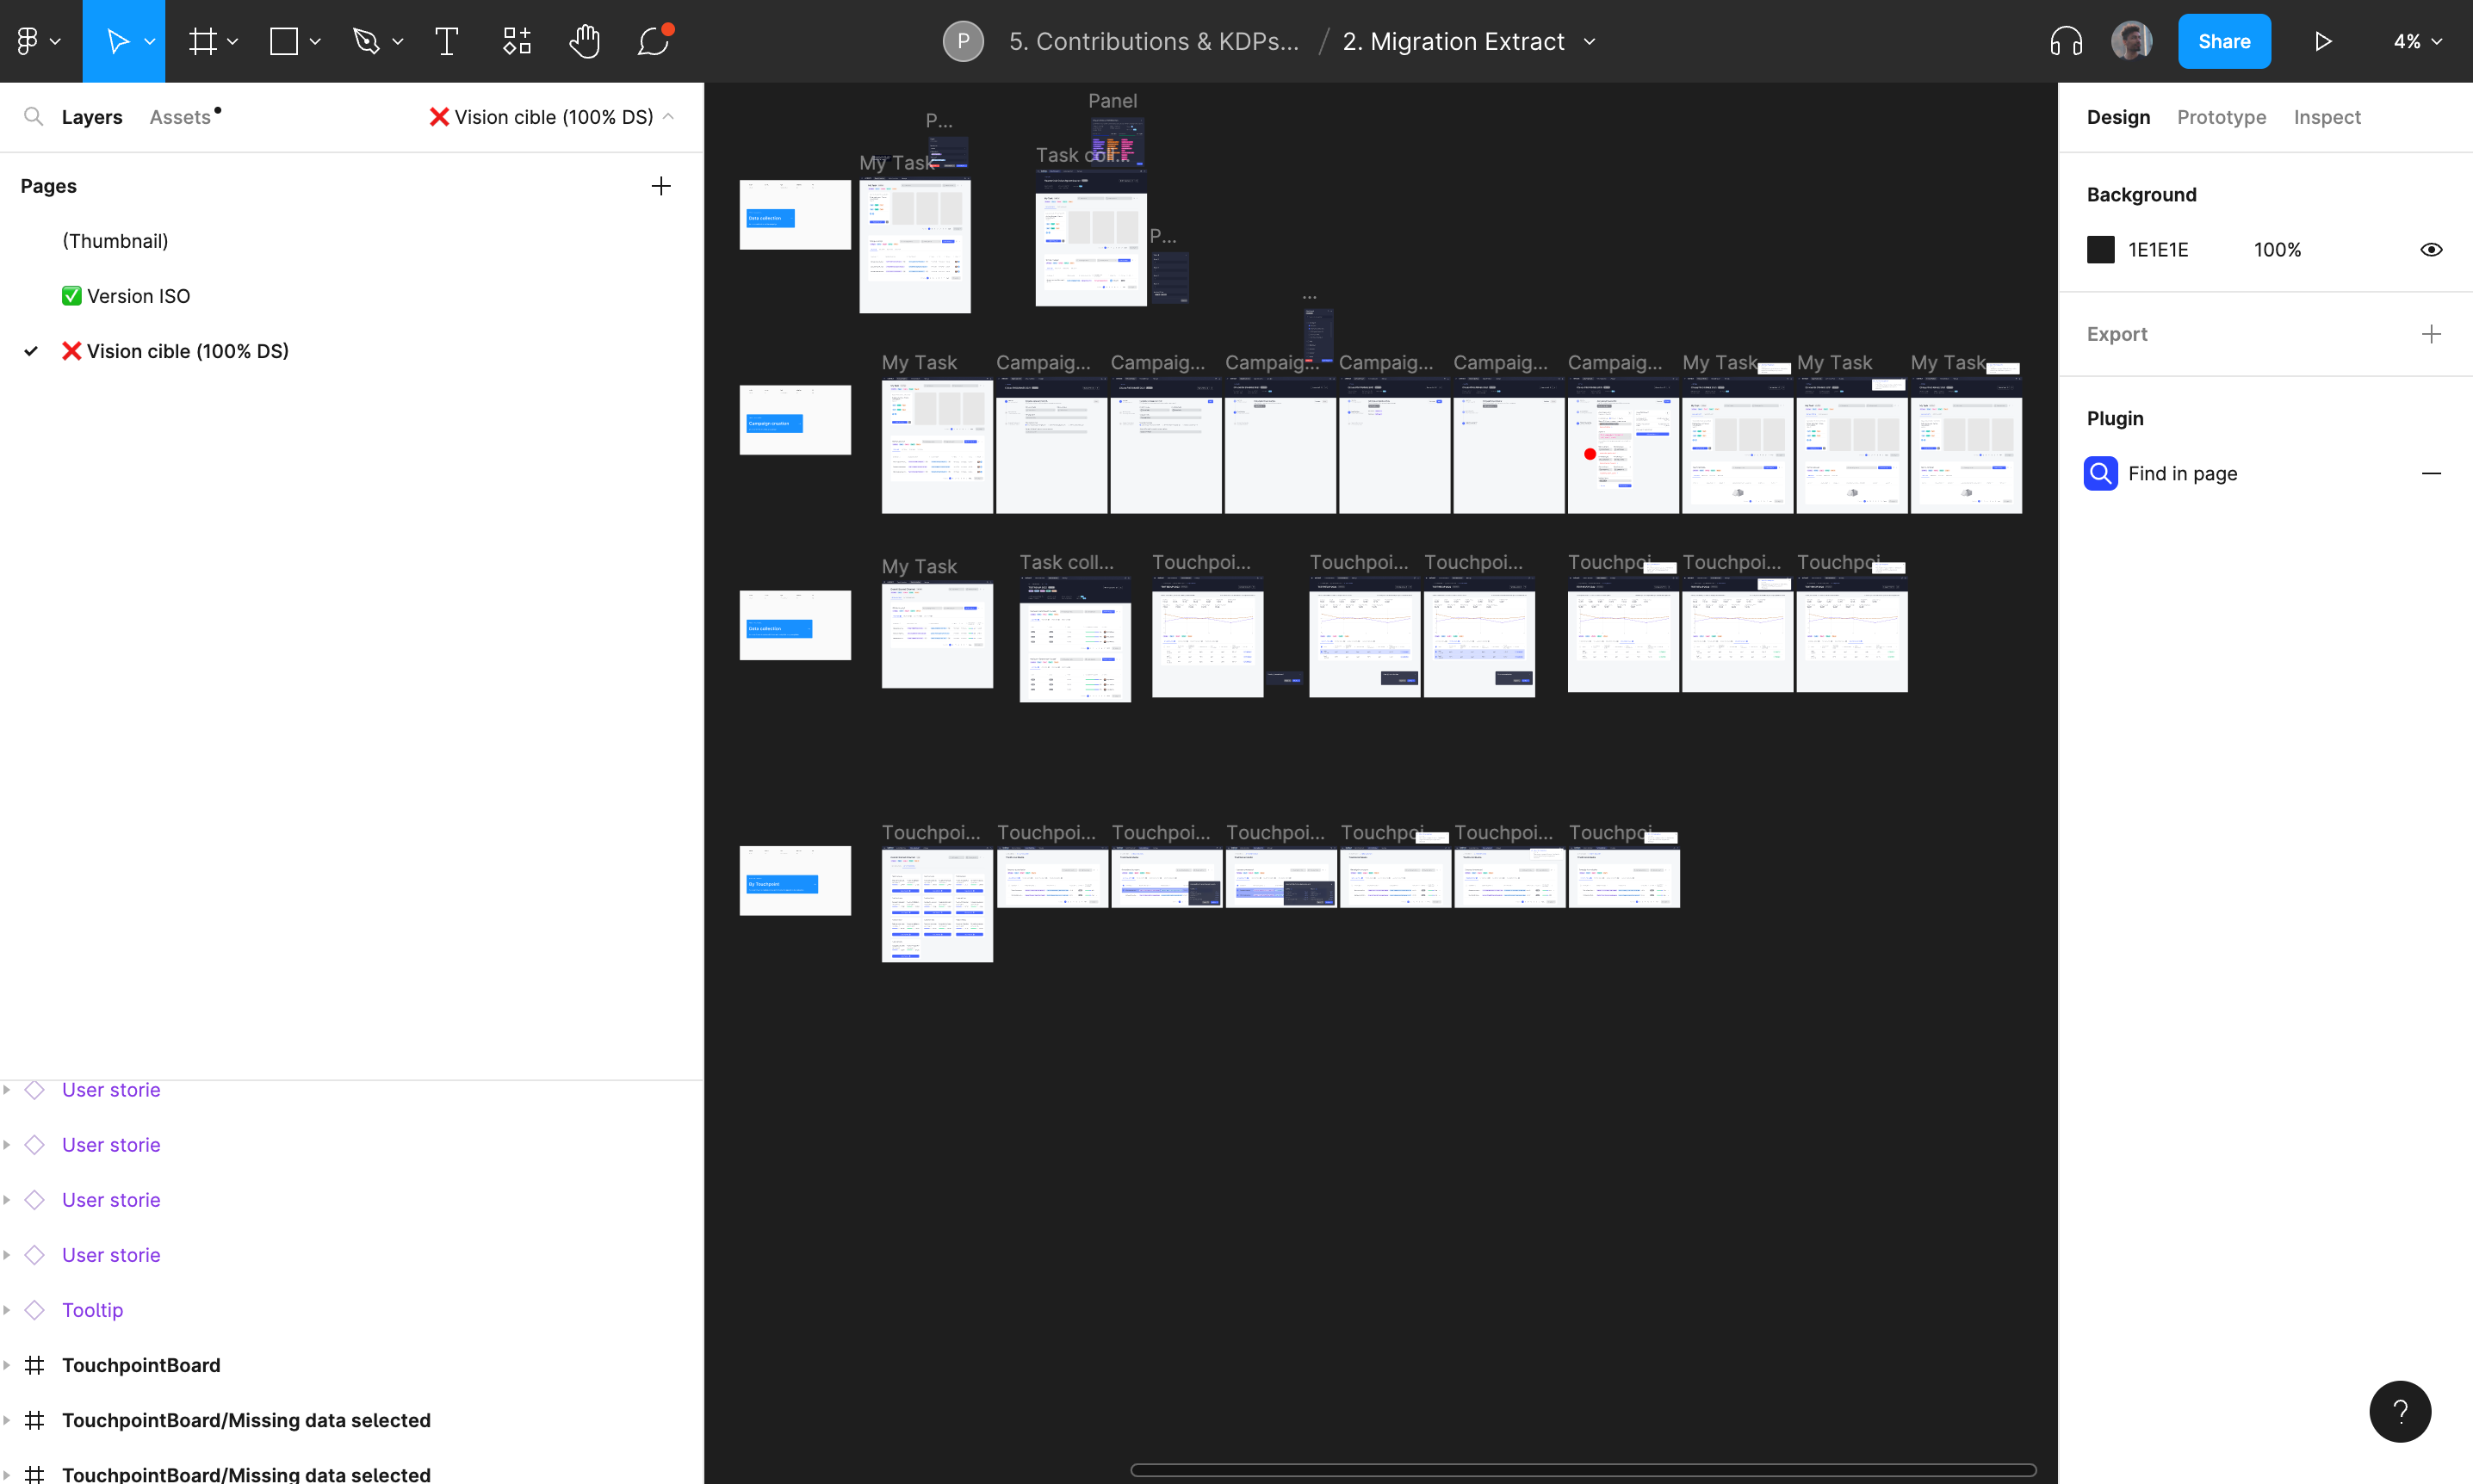Toggle background color visibility eye
Screen dimensions: 2473x1484
2431,250
